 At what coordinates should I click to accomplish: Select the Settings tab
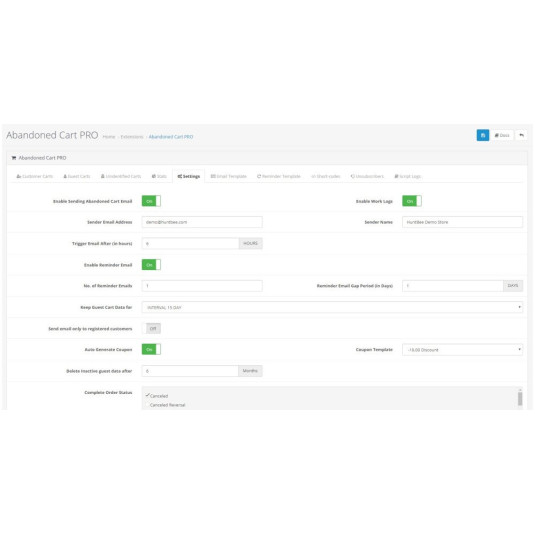coord(189,176)
